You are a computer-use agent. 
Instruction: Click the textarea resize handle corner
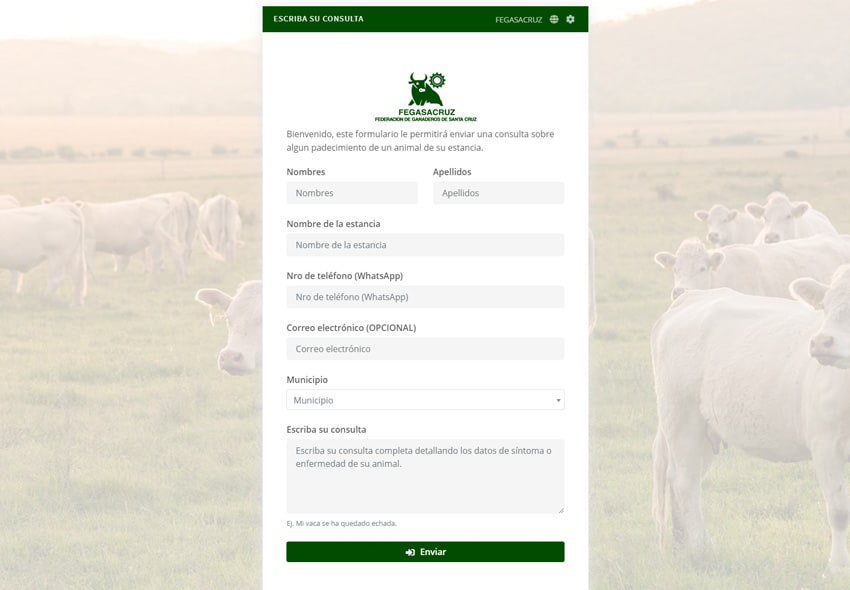[561, 510]
